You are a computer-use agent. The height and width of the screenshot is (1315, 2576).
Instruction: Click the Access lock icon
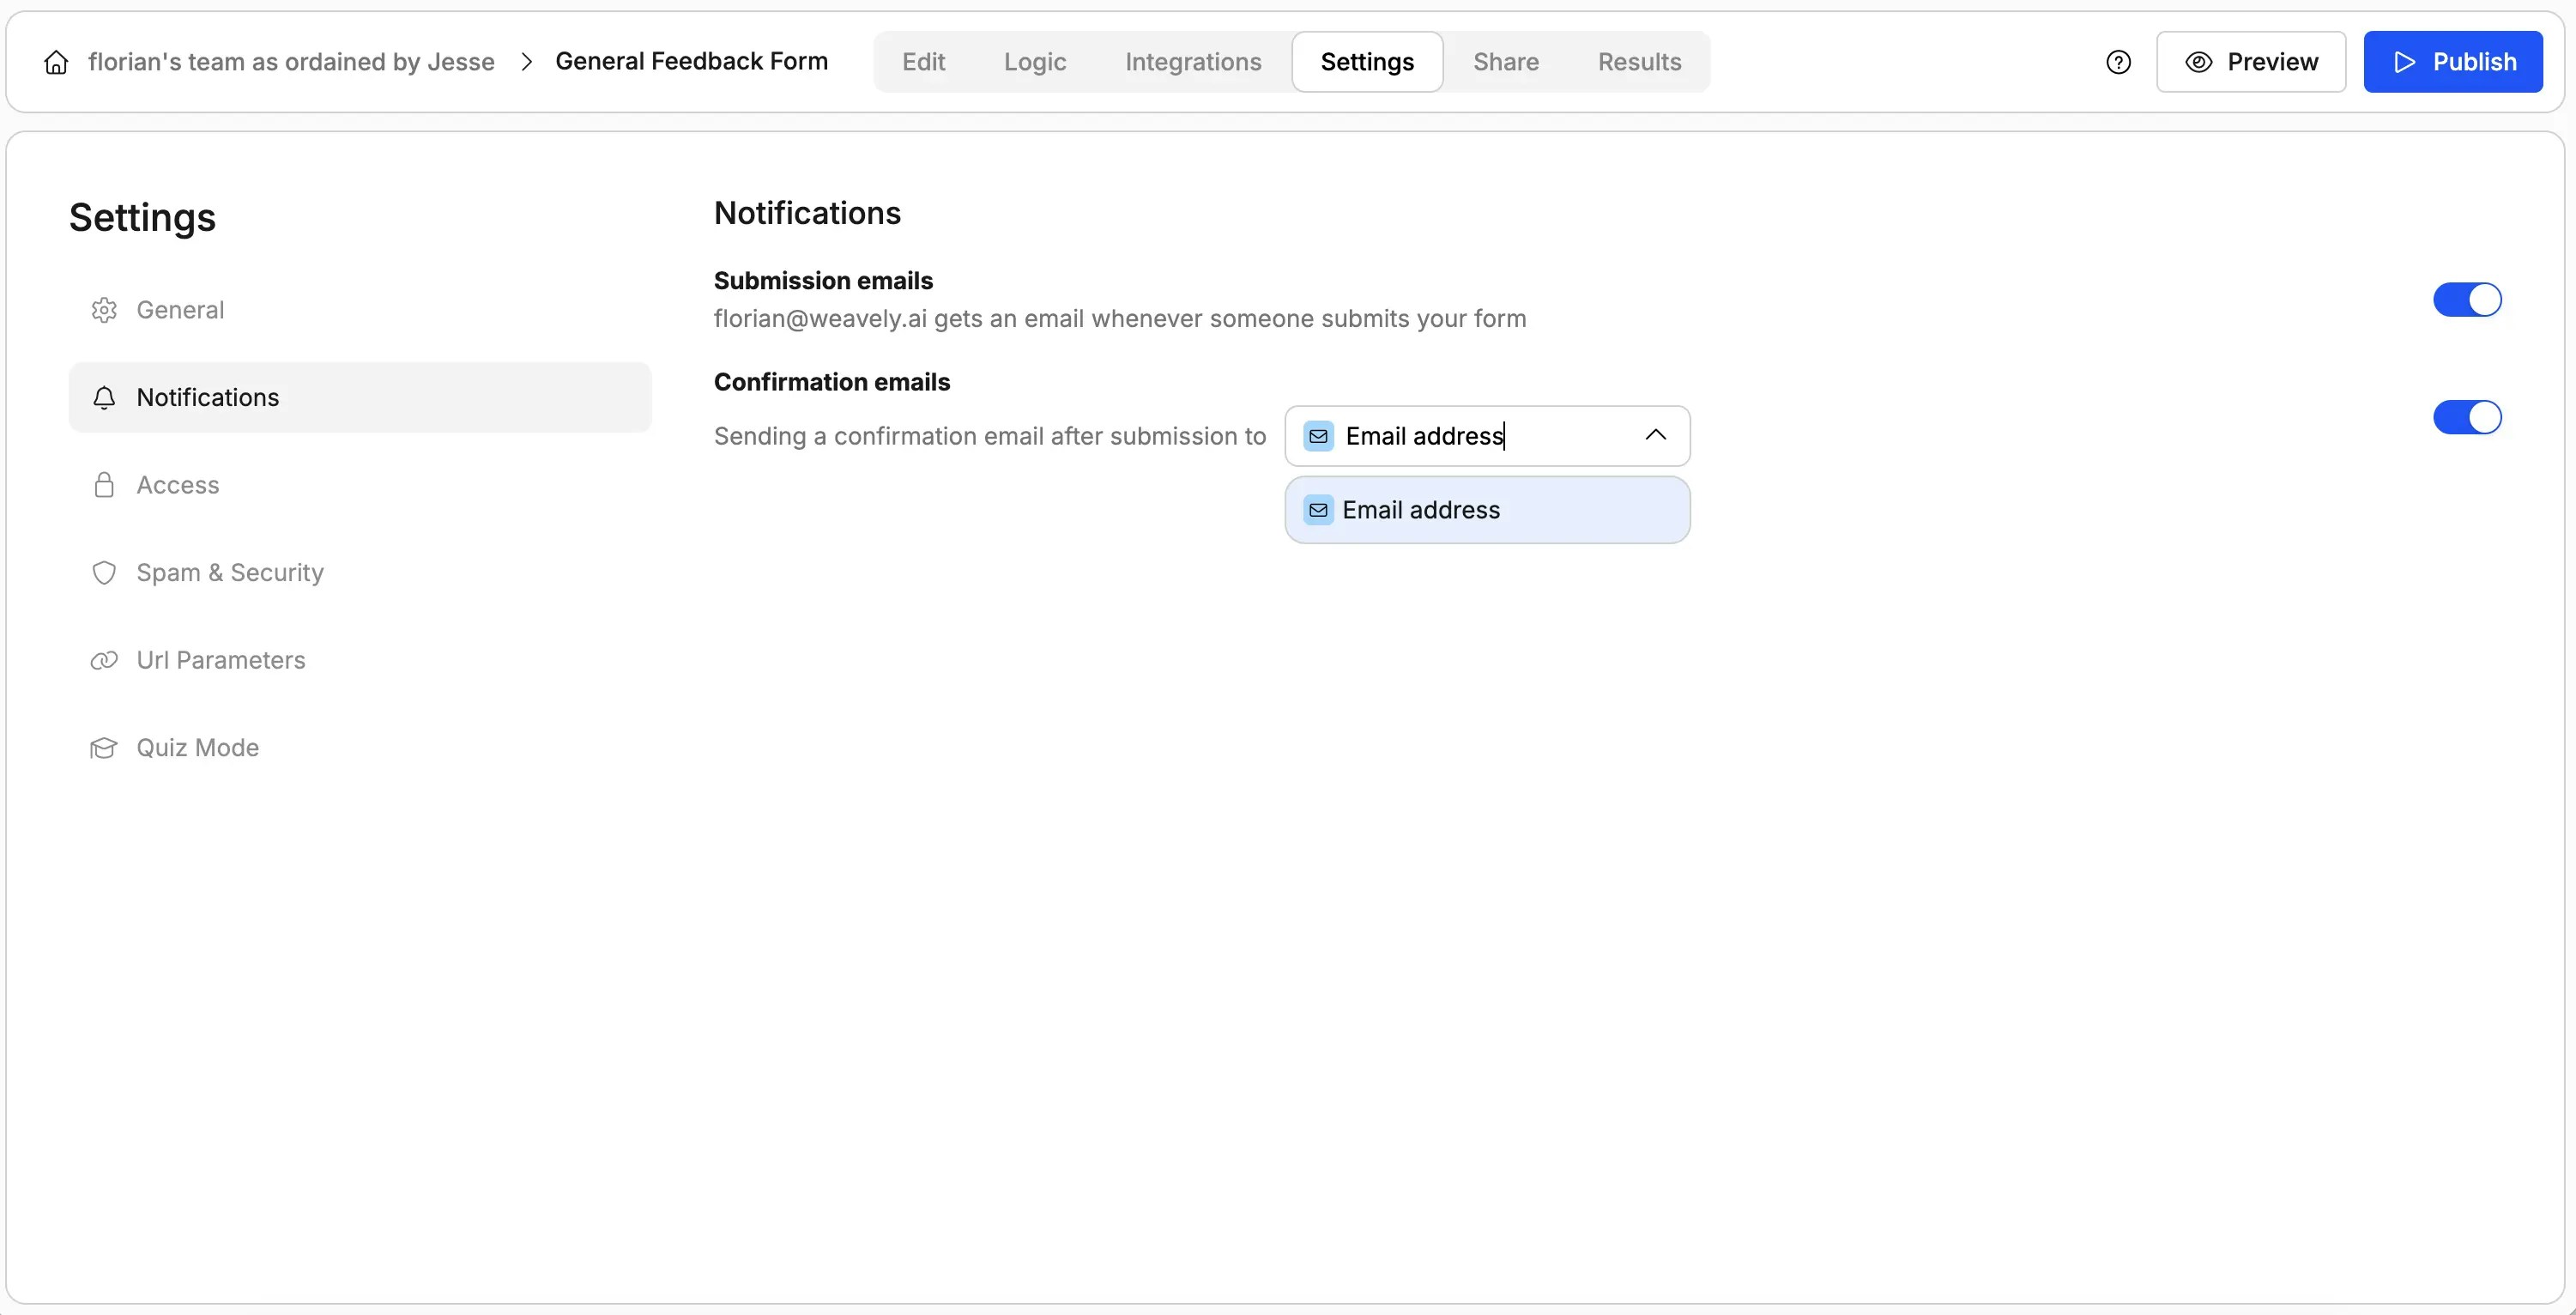104,485
